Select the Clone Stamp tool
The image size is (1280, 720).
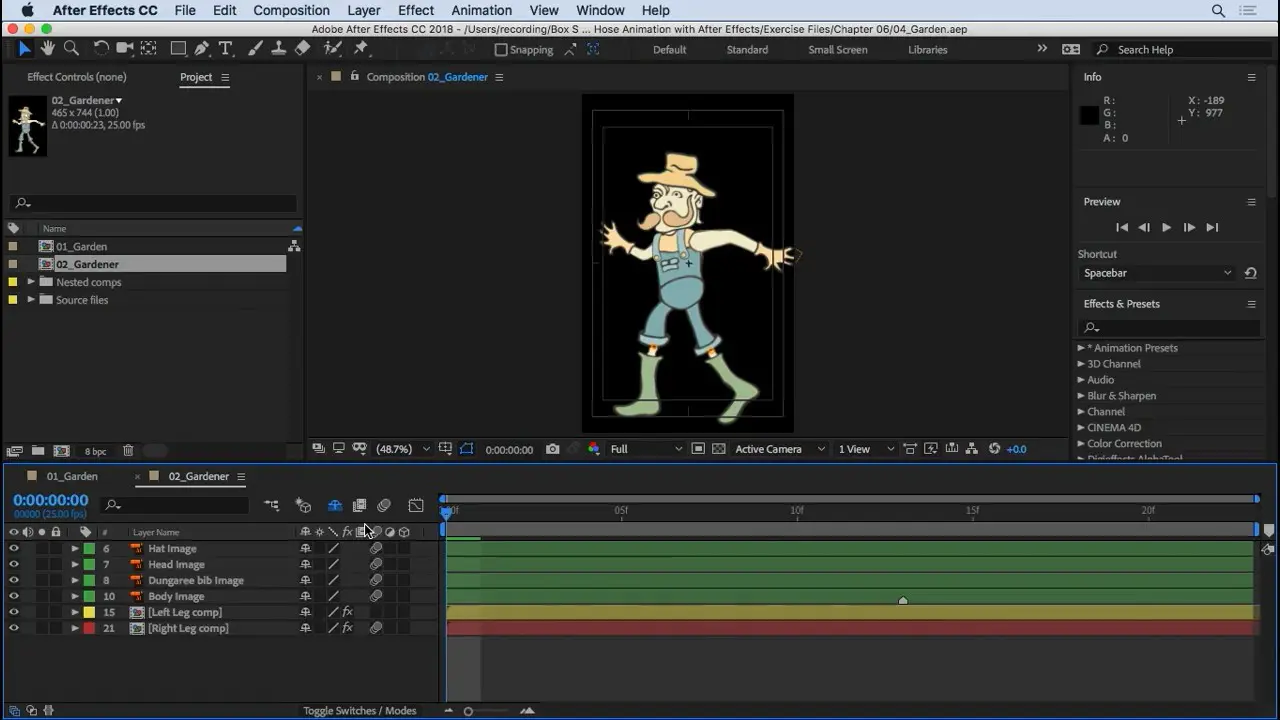[279, 48]
